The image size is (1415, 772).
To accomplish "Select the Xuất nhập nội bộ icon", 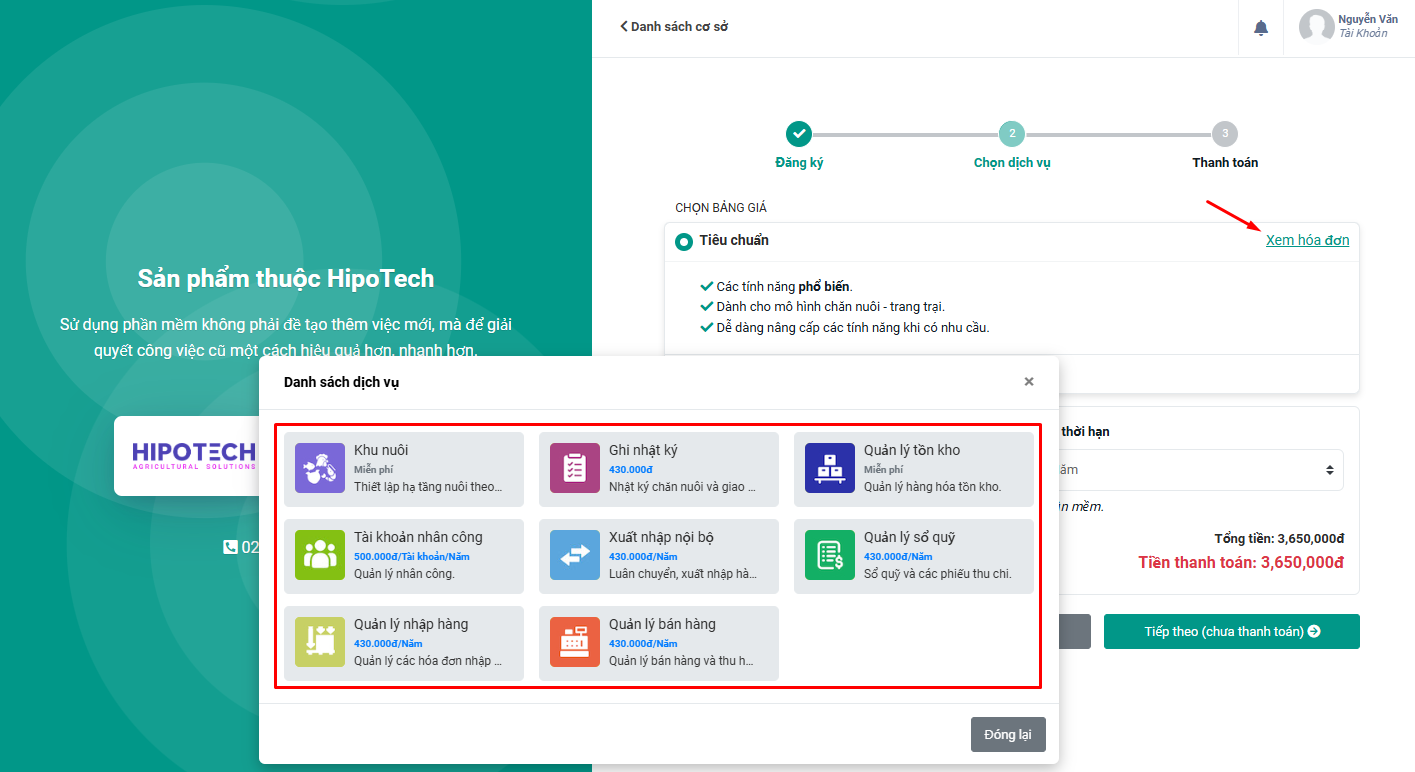I will point(575,555).
